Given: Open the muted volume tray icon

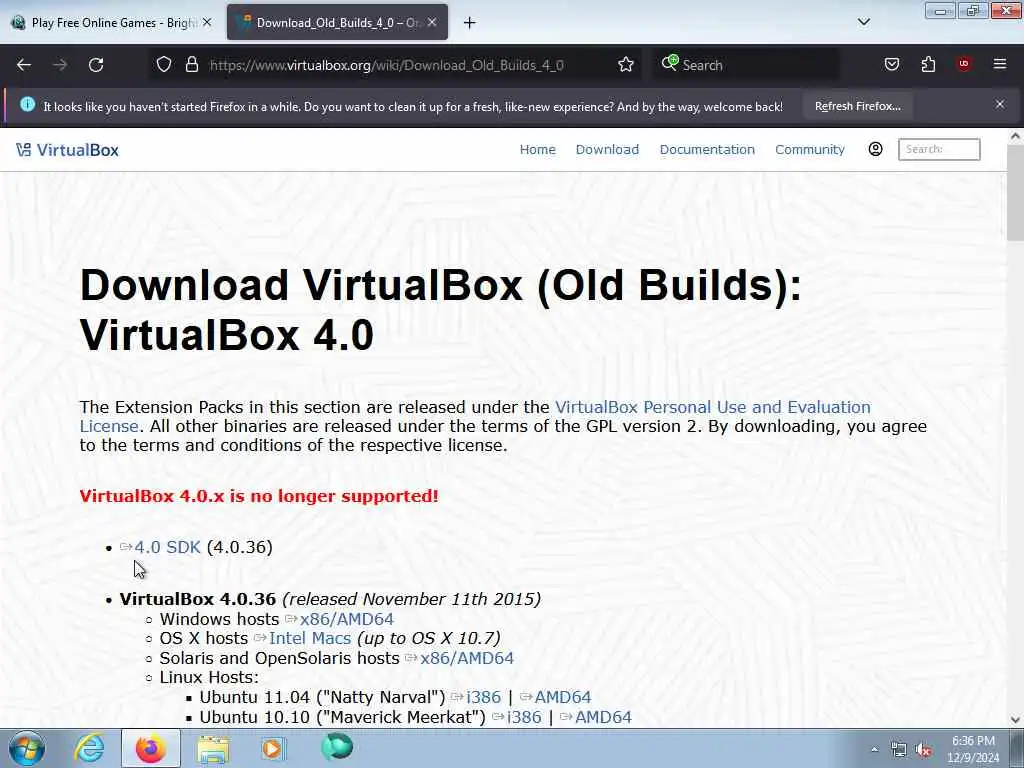Looking at the screenshot, I should (x=923, y=750).
